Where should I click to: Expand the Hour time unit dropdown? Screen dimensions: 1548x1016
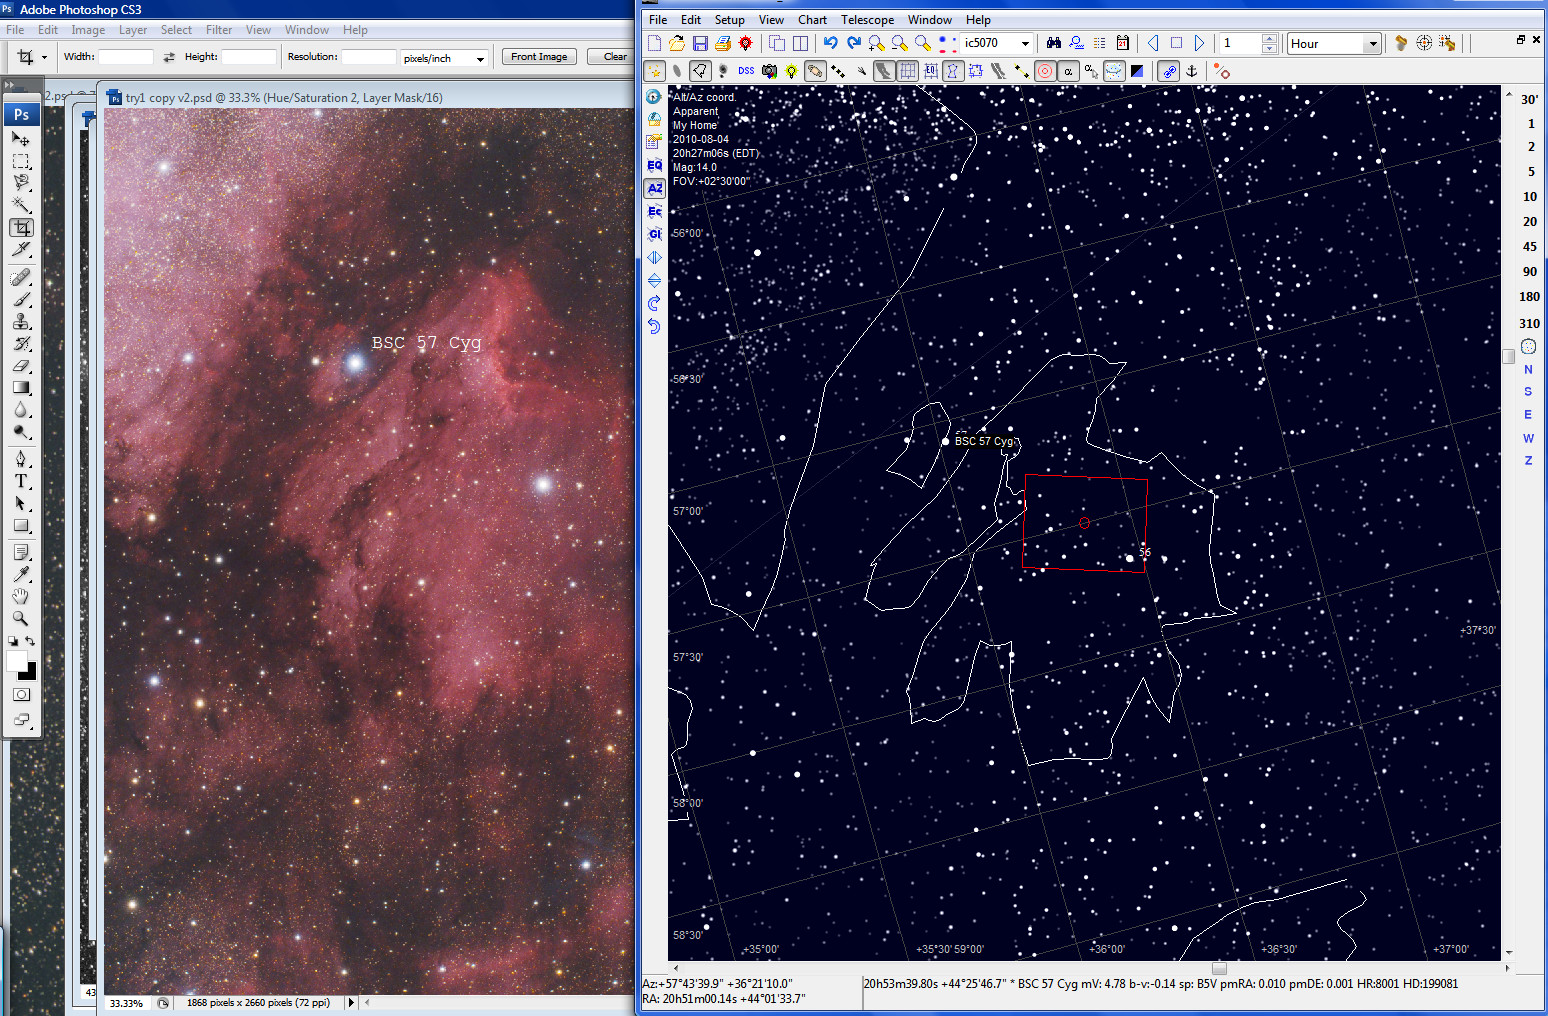coord(1373,43)
